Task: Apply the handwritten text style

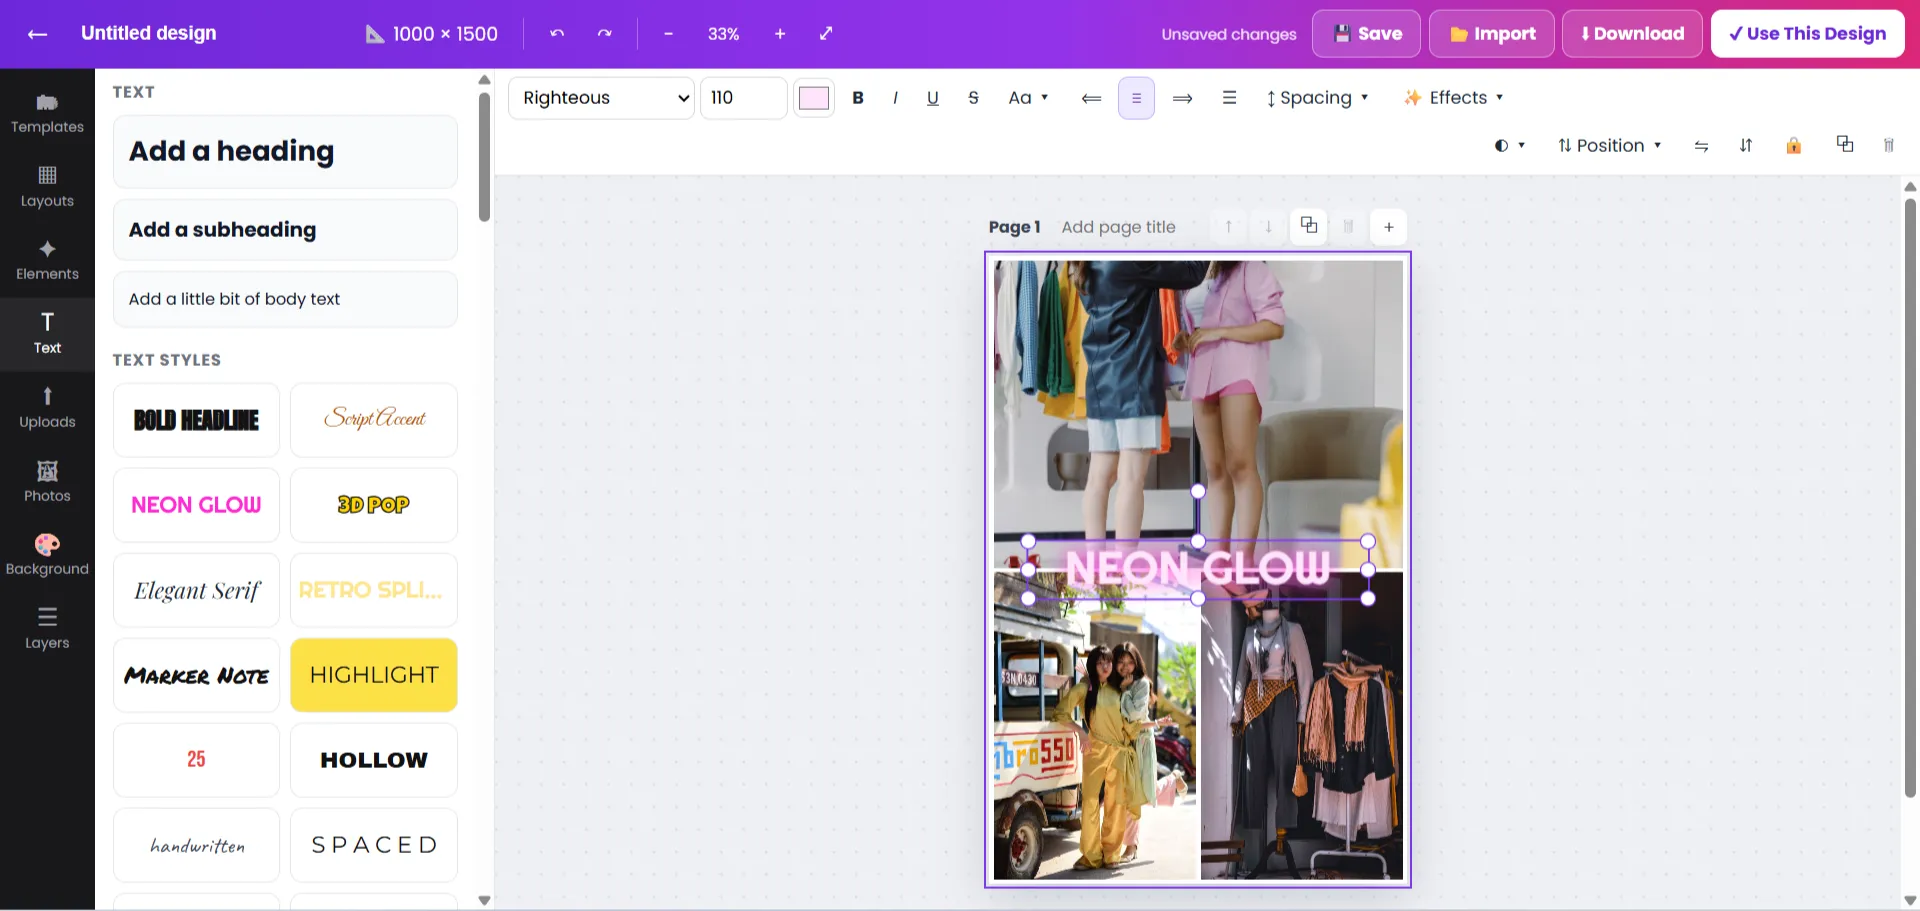Action: point(196,845)
